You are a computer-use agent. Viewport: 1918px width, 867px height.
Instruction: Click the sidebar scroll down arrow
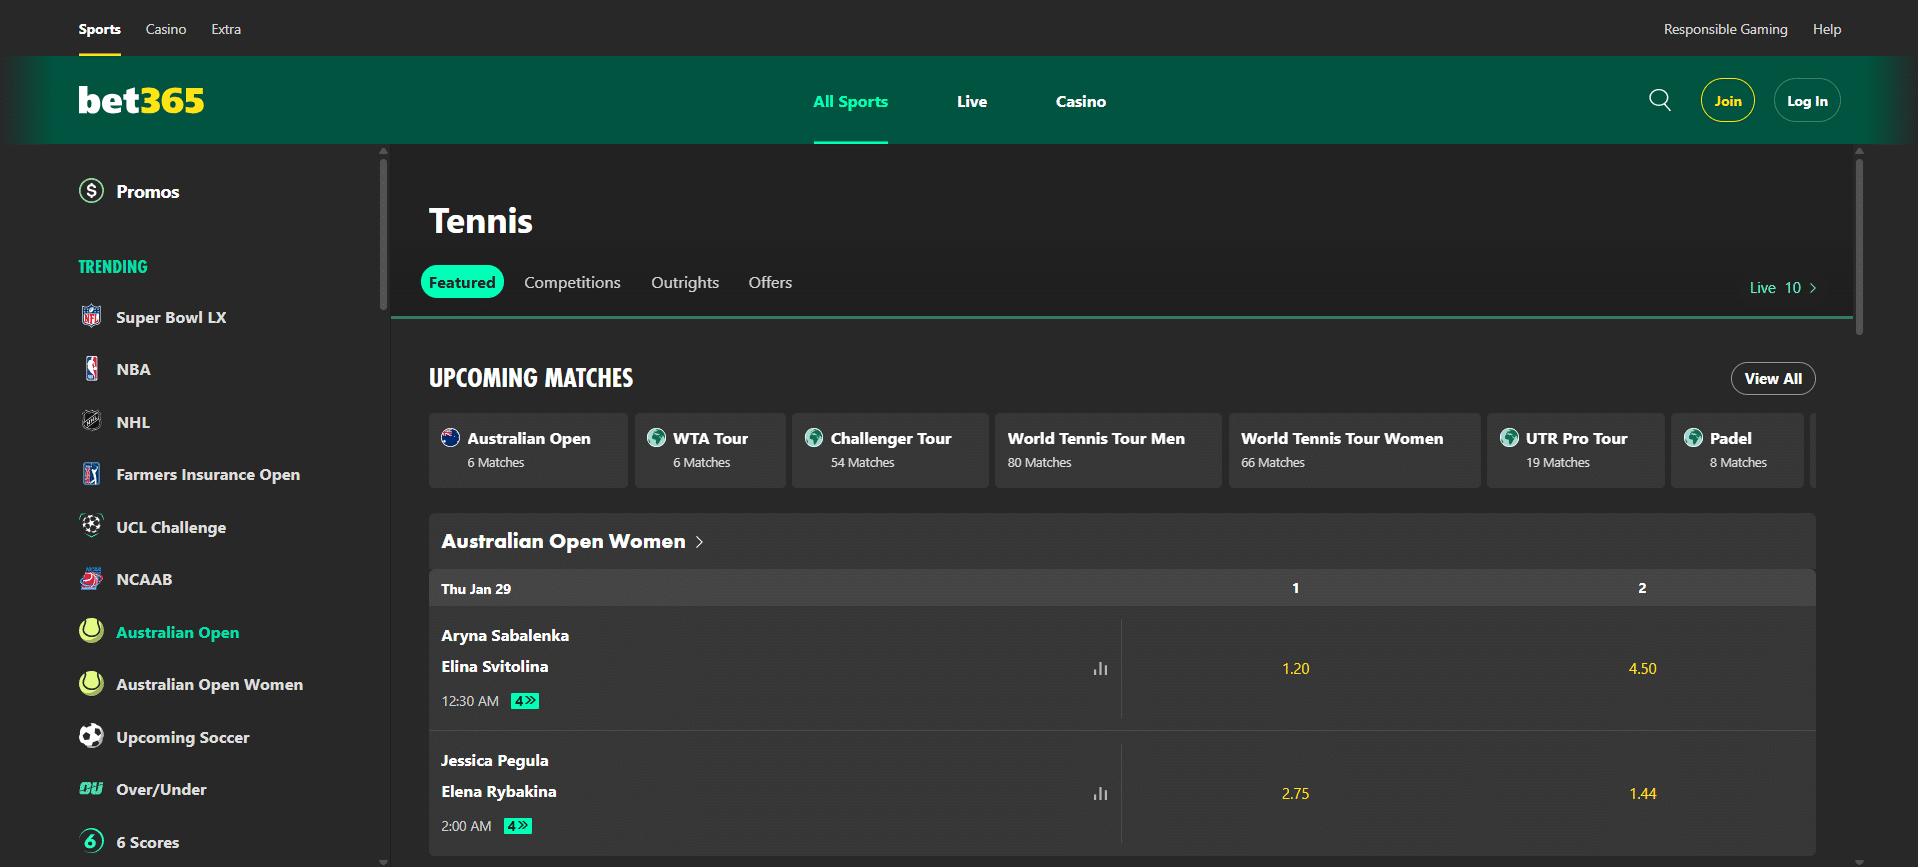pyautogui.click(x=383, y=861)
